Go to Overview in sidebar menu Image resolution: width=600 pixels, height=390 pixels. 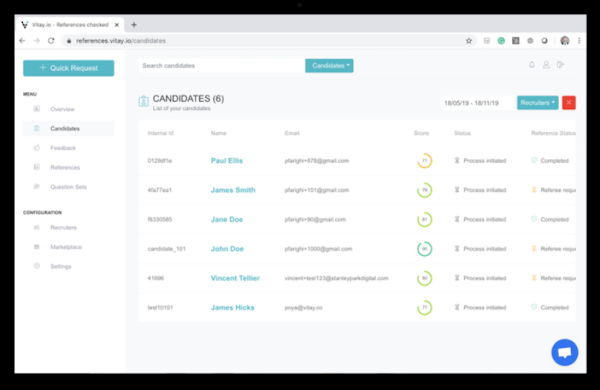pyautogui.click(x=62, y=109)
